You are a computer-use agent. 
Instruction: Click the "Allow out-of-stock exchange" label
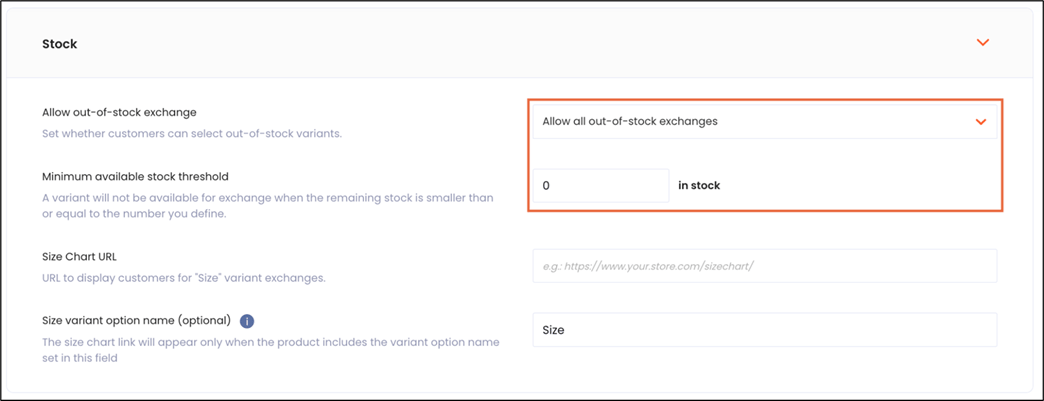(119, 112)
